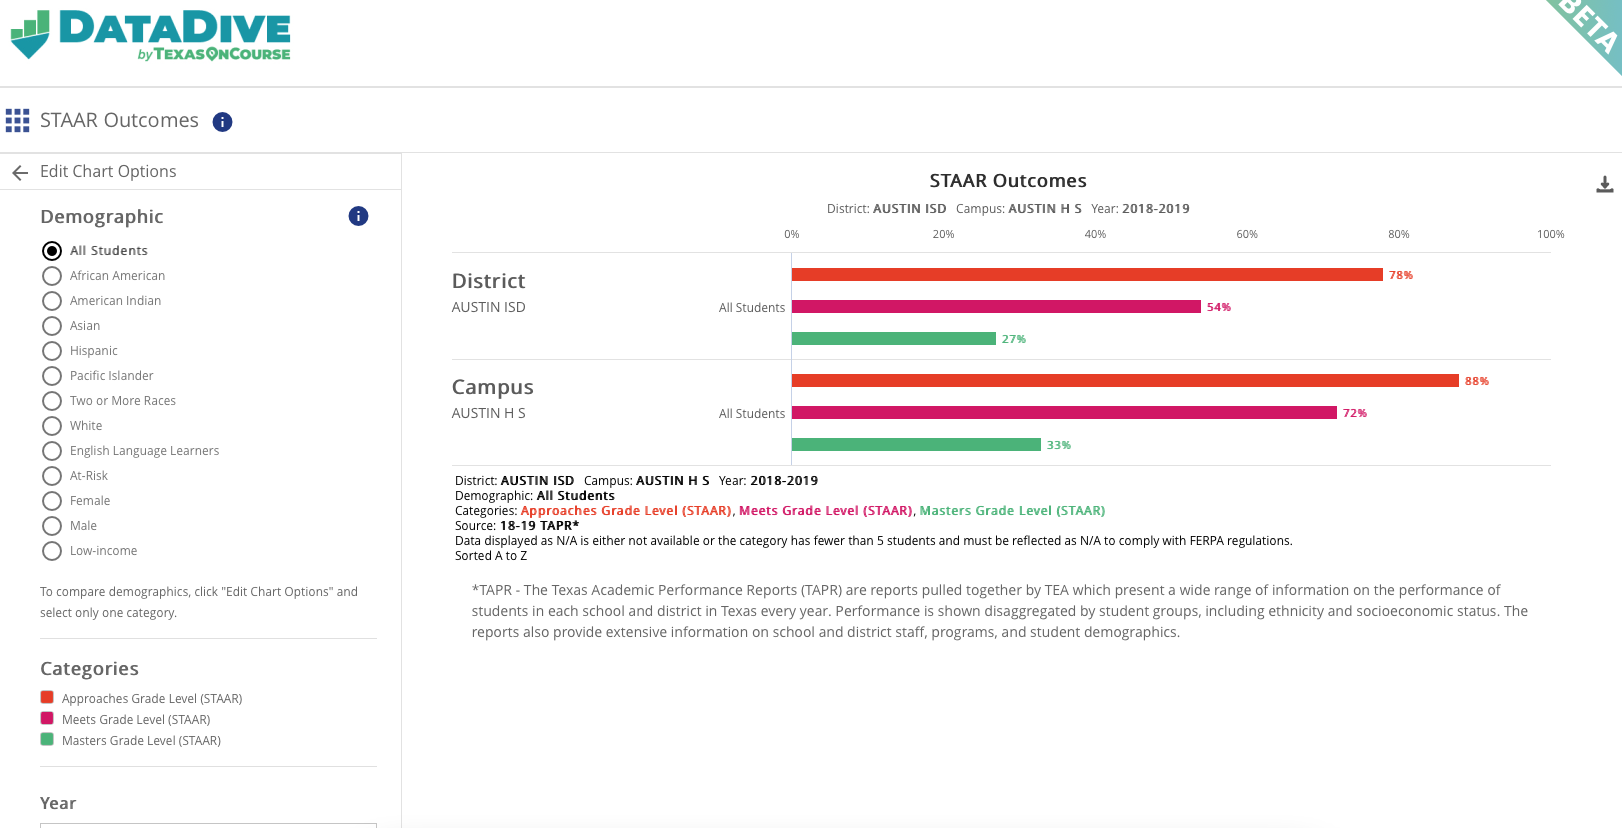This screenshot has height=828, width=1622.
Task: Choose the American Indian radio option
Action: point(52,301)
